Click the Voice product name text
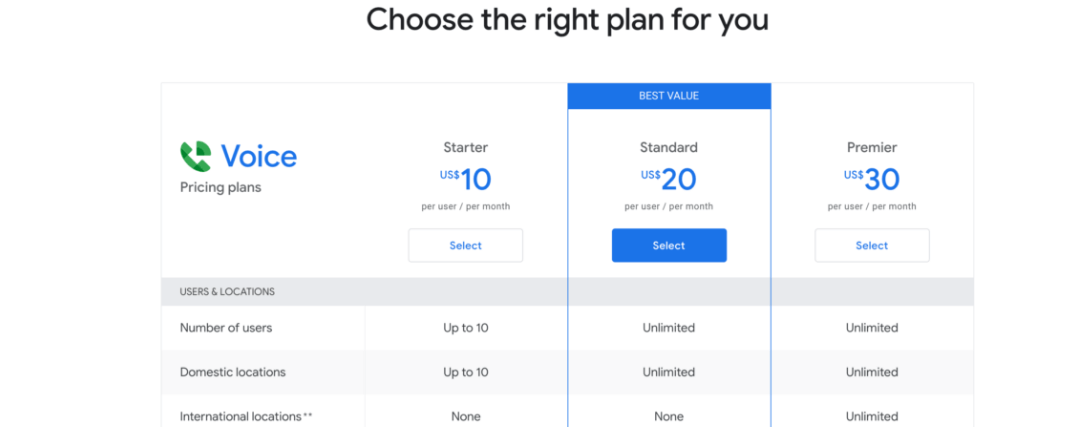 coord(259,157)
